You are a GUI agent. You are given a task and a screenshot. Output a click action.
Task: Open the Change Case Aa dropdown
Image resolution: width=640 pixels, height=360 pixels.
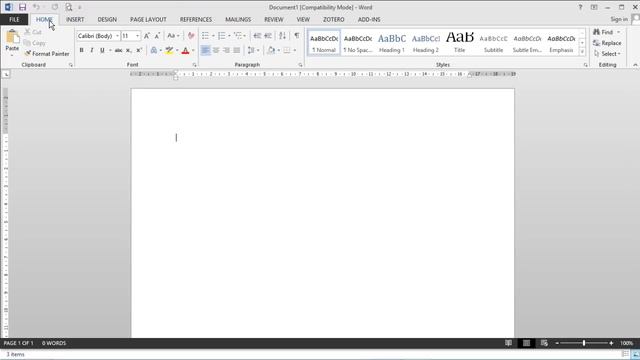[x=173, y=36]
